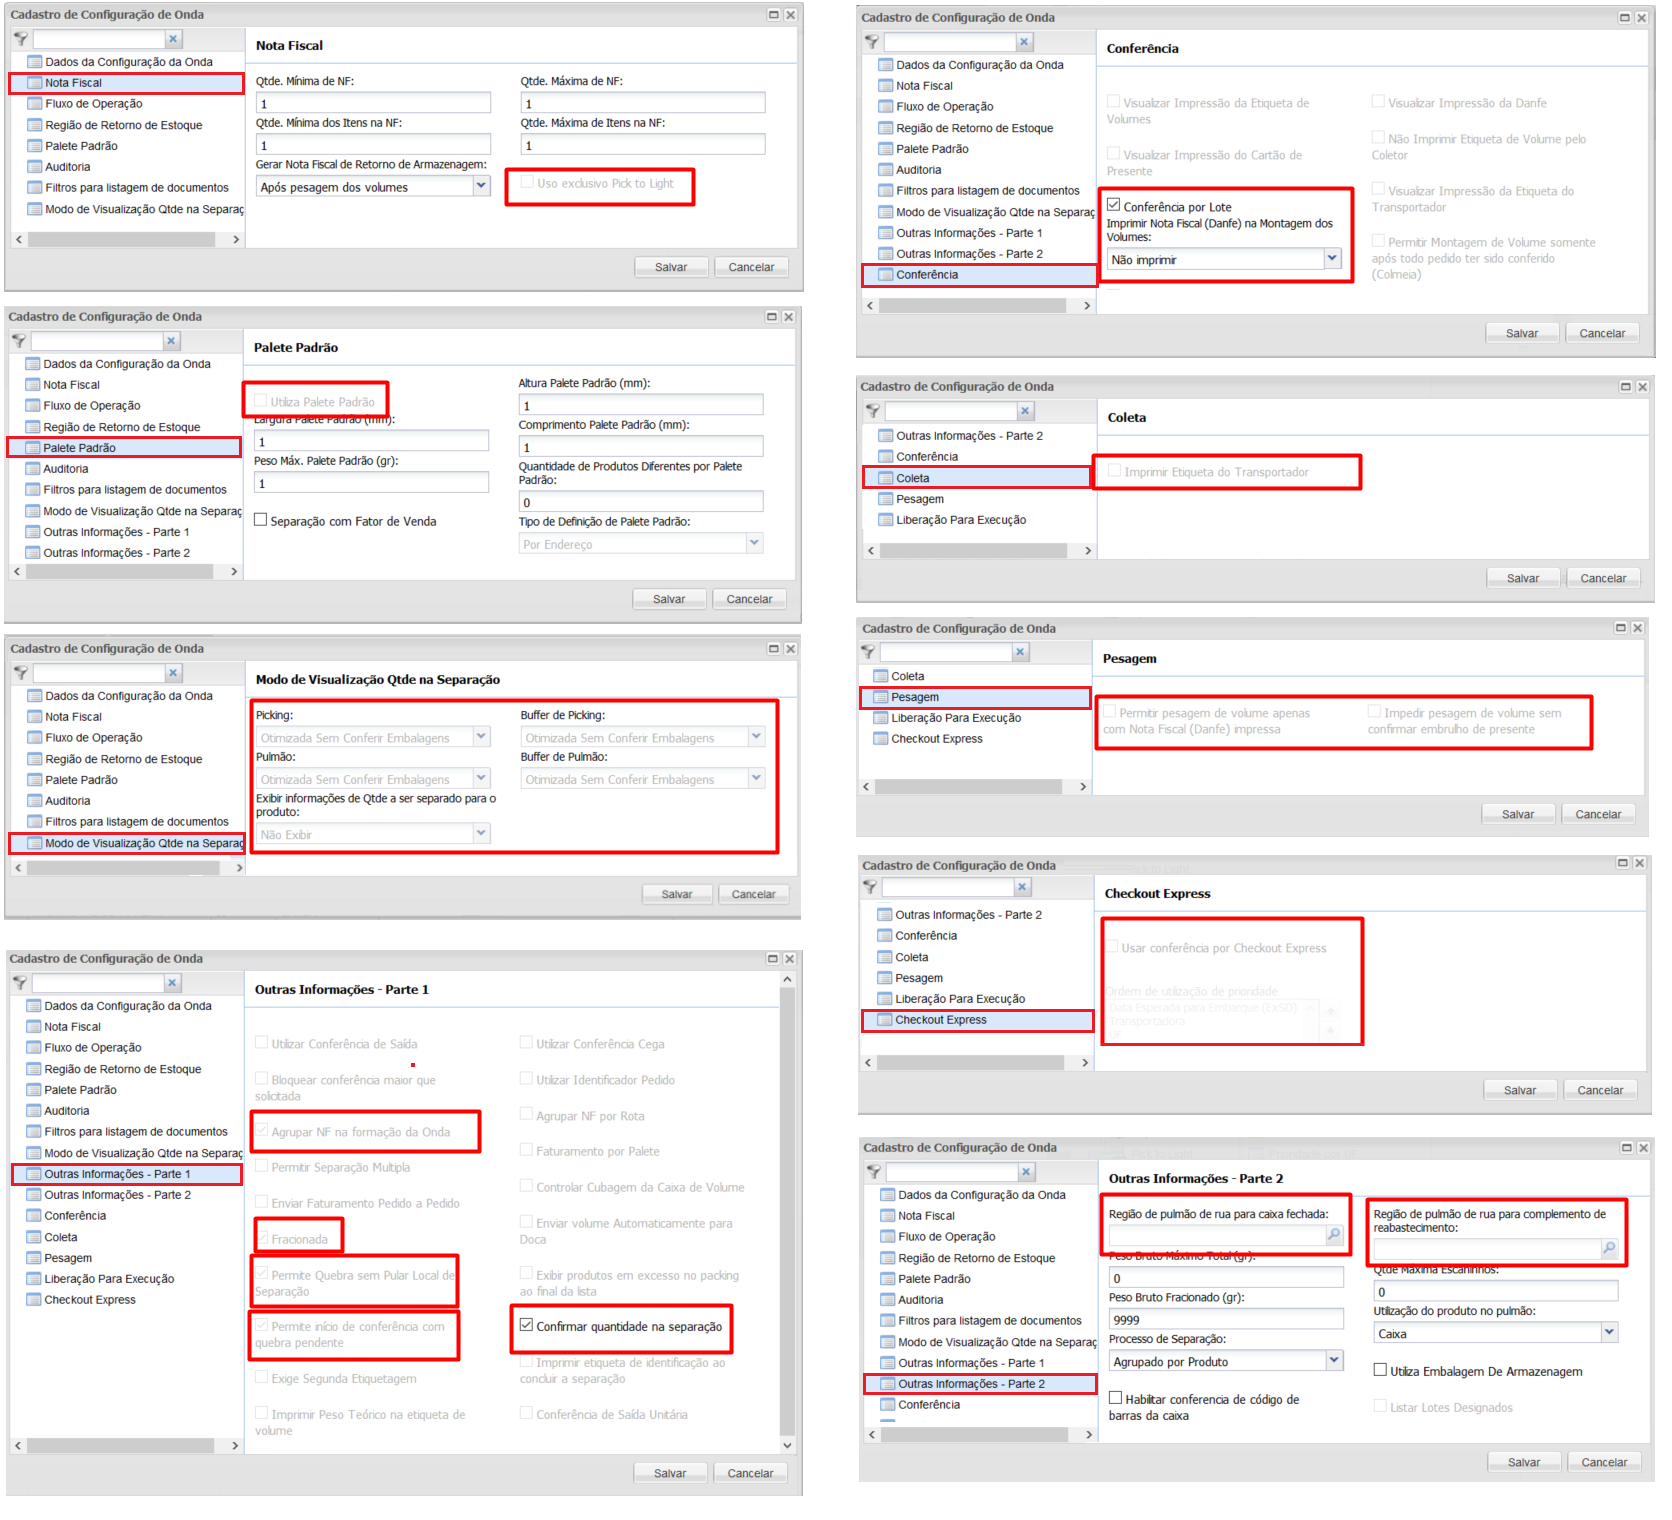Focus the 'Peso Bruto Fracionado (gr)' field
The width and height of the screenshot is (1672, 1520).
tap(1226, 1319)
